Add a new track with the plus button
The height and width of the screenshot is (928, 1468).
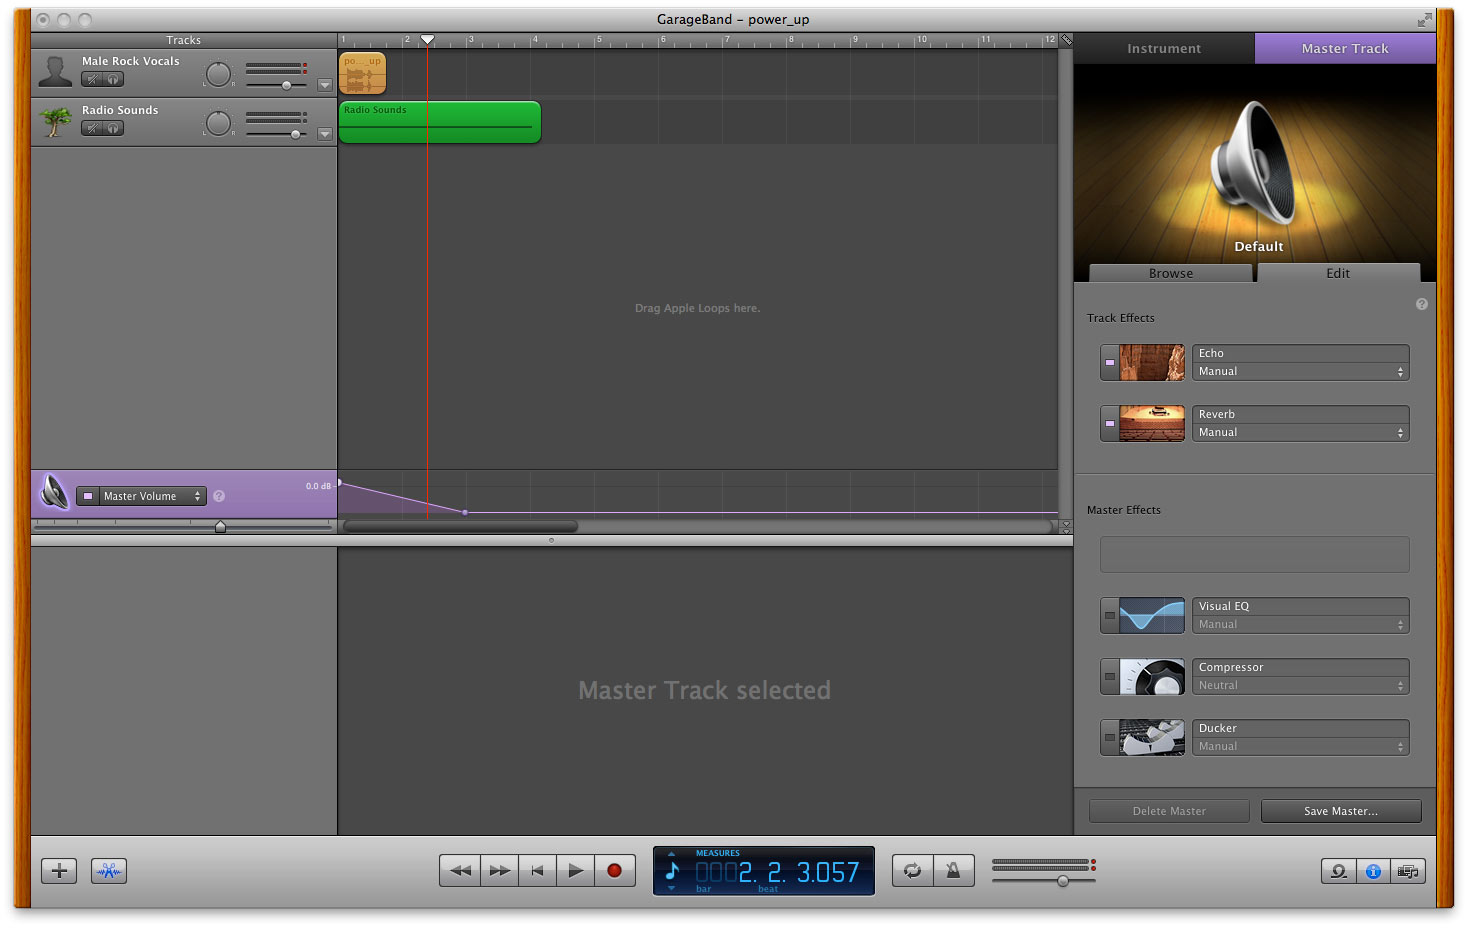(x=59, y=871)
